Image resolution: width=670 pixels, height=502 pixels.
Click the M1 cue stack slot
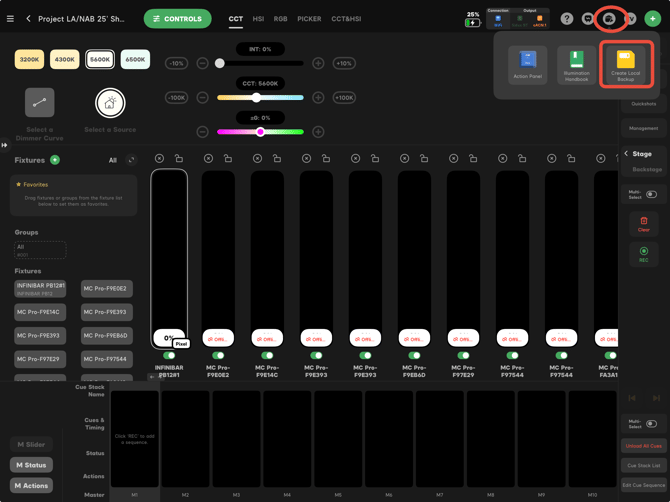pyautogui.click(x=135, y=439)
